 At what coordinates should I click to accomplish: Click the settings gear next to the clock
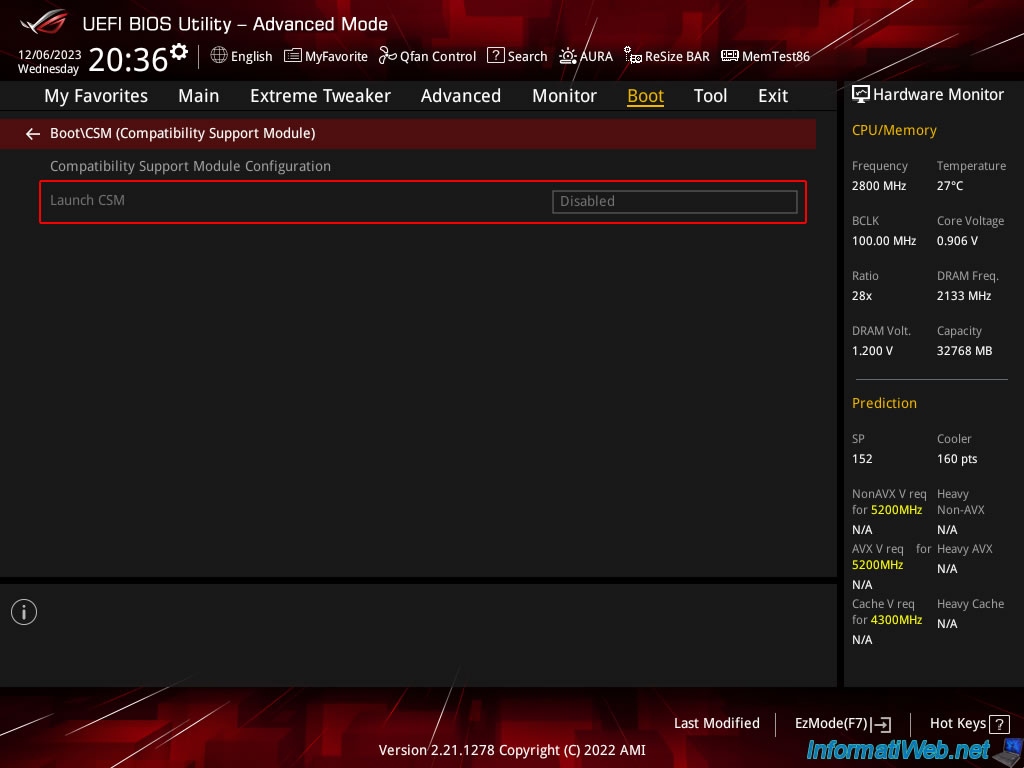click(x=179, y=52)
